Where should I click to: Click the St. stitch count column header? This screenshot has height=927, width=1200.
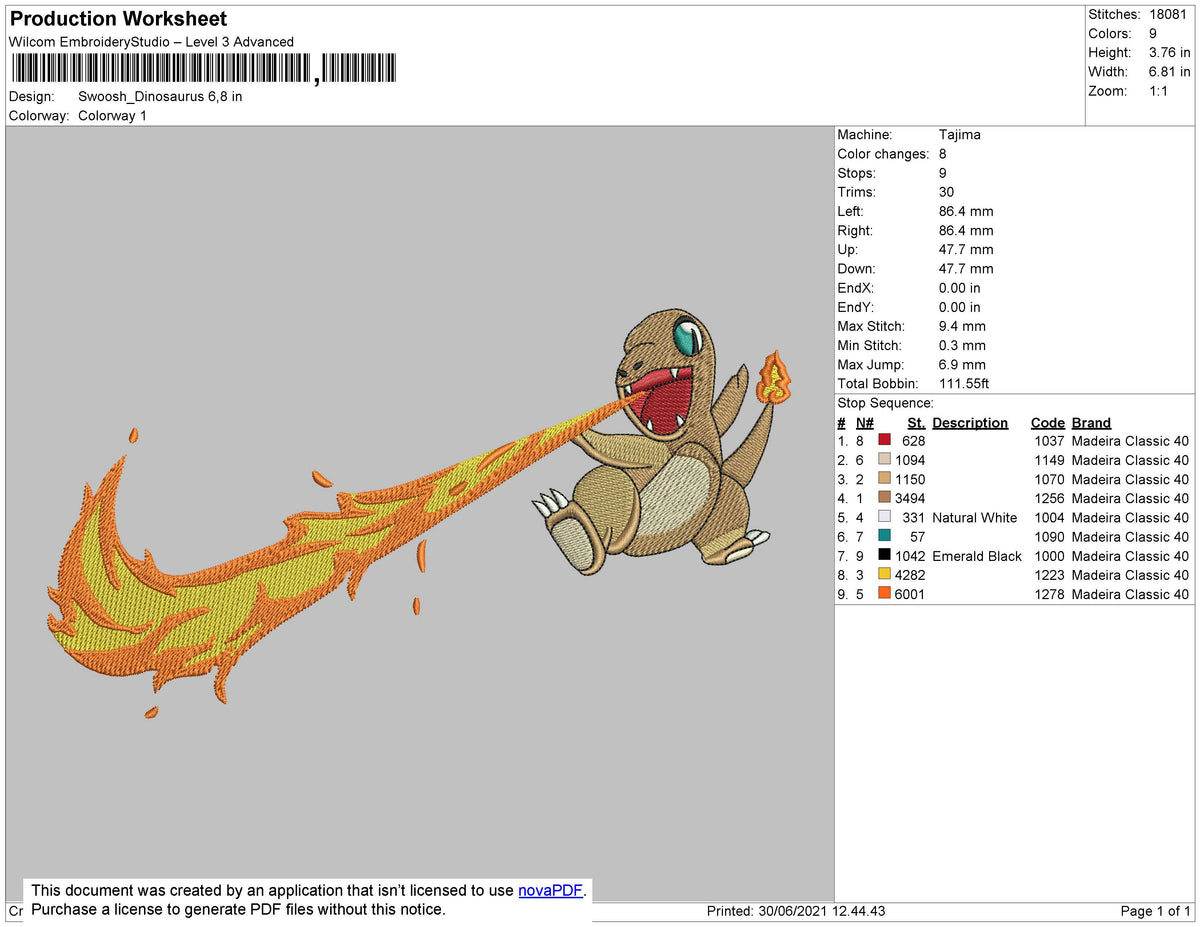point(916,423)
